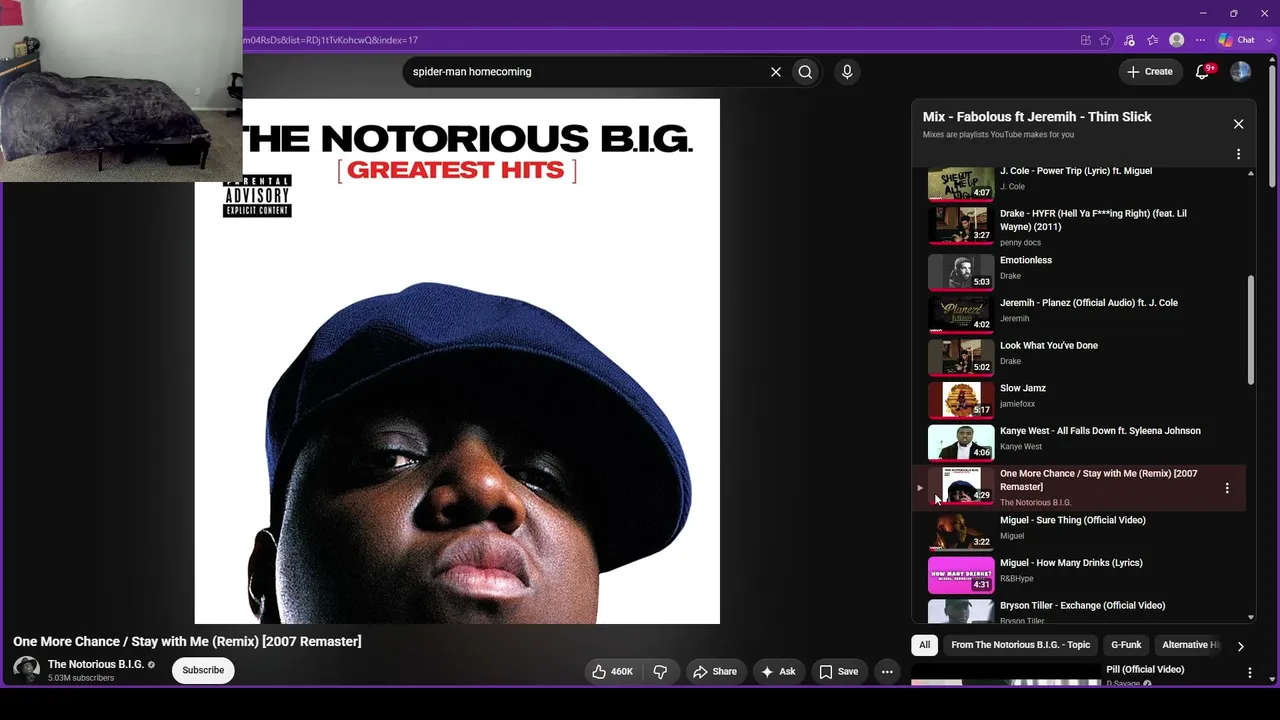Image resolution: width=1280 pixels, height=720 pixels.
Task: Select 'Slow Jamz' playlist title text
Action: pyautogui.click(x=1023, y=388)
